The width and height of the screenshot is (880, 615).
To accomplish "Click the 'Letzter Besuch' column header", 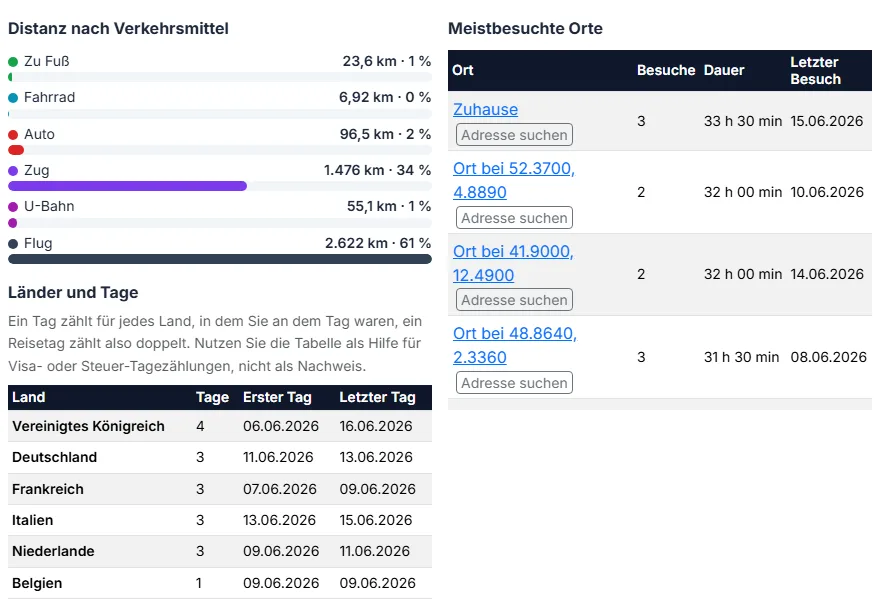I will [x=815, y=71].
